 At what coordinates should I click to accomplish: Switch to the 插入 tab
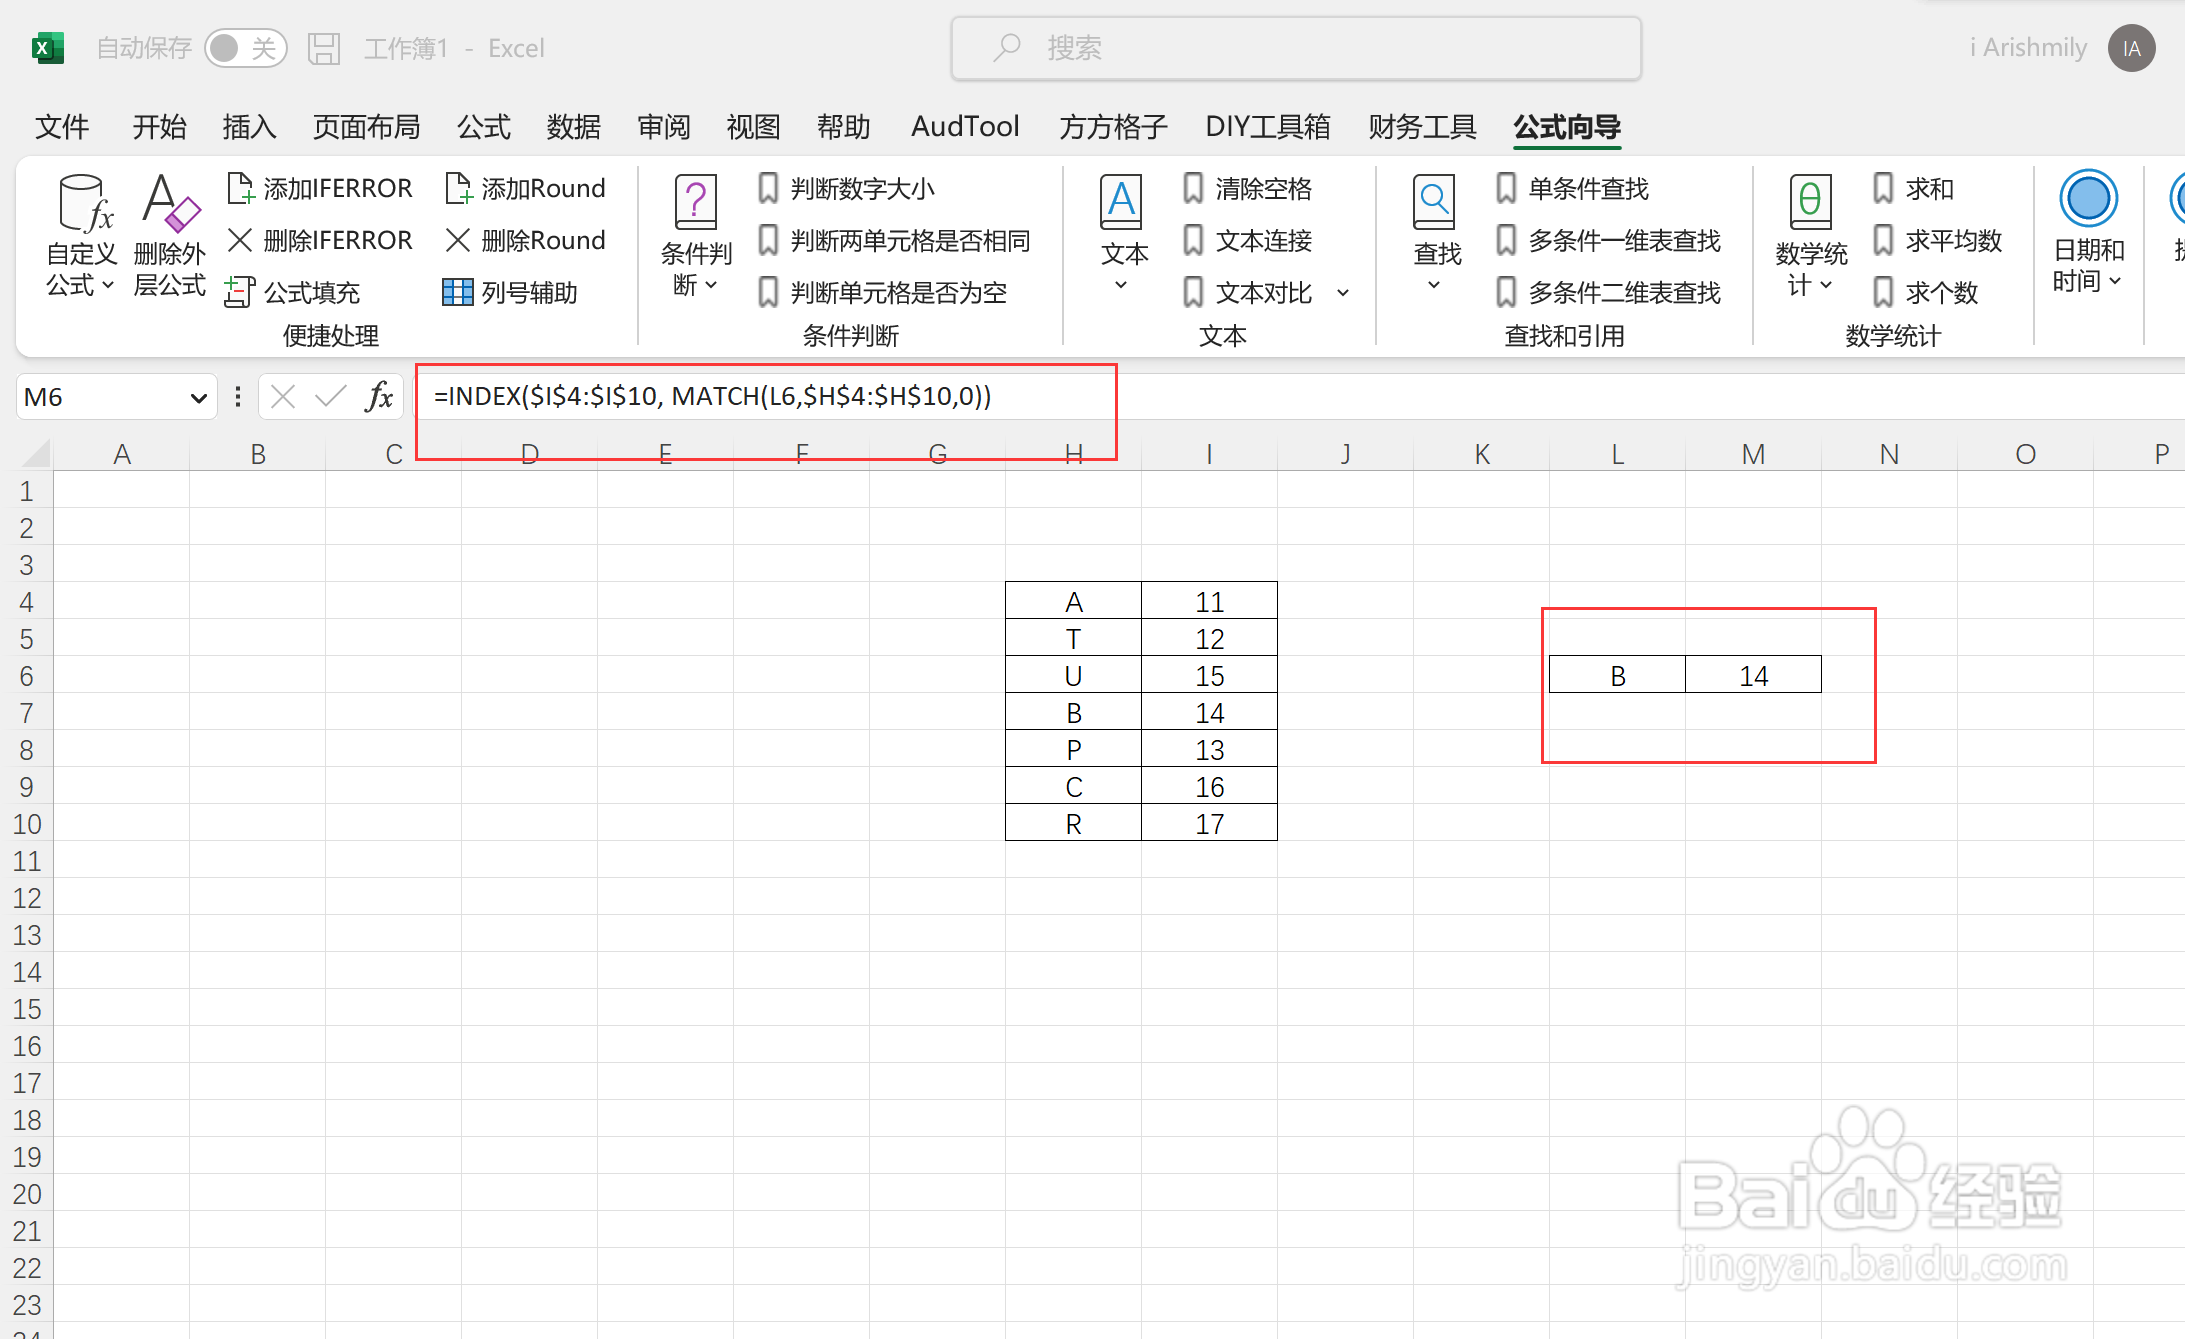(x=249, y=127)
